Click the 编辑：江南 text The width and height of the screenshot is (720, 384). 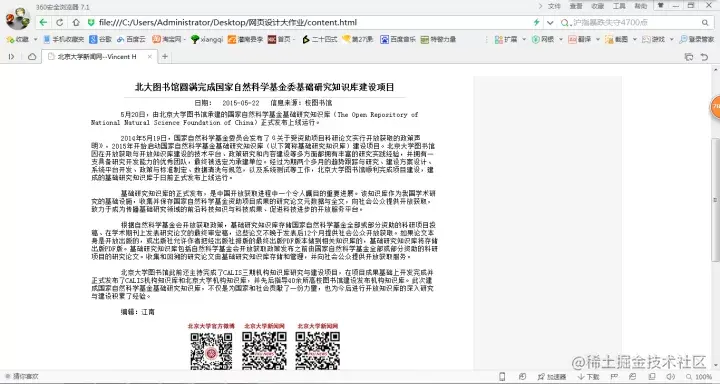click(138, 312)
